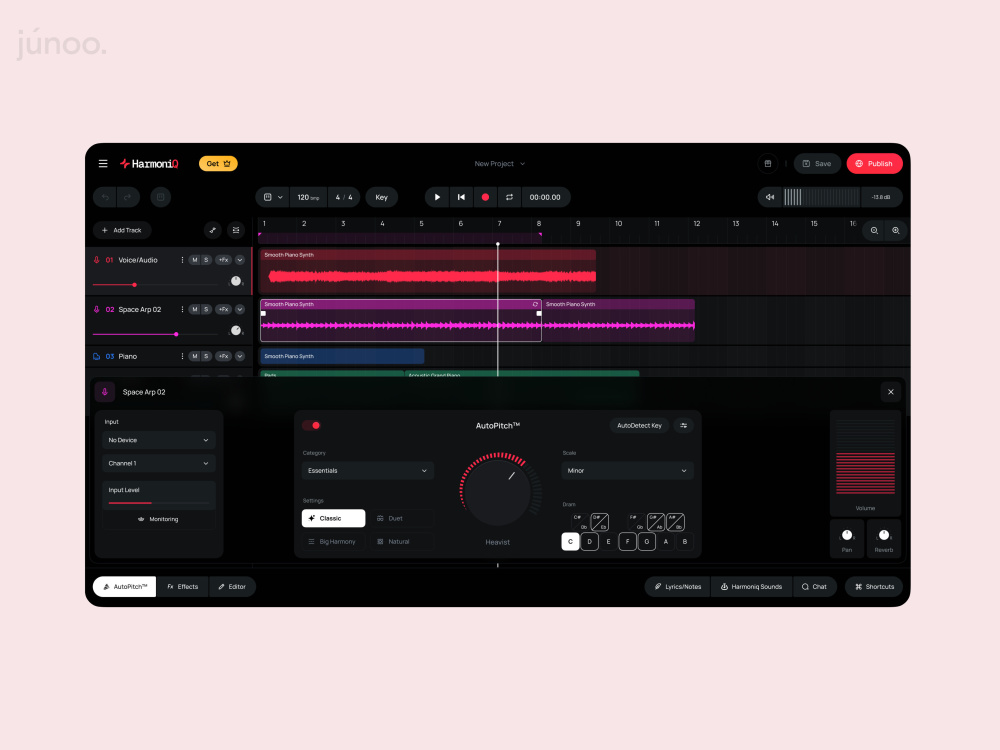This screenshot has height=750, width=1000.
Task: Open the metronome dropdown
Action: [x=273, y=197]
